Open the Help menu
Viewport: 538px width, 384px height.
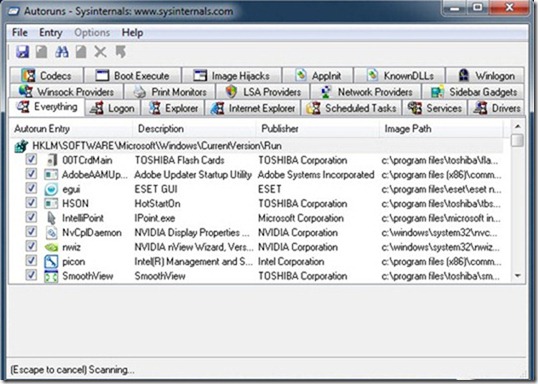click(x=132, y=33)
